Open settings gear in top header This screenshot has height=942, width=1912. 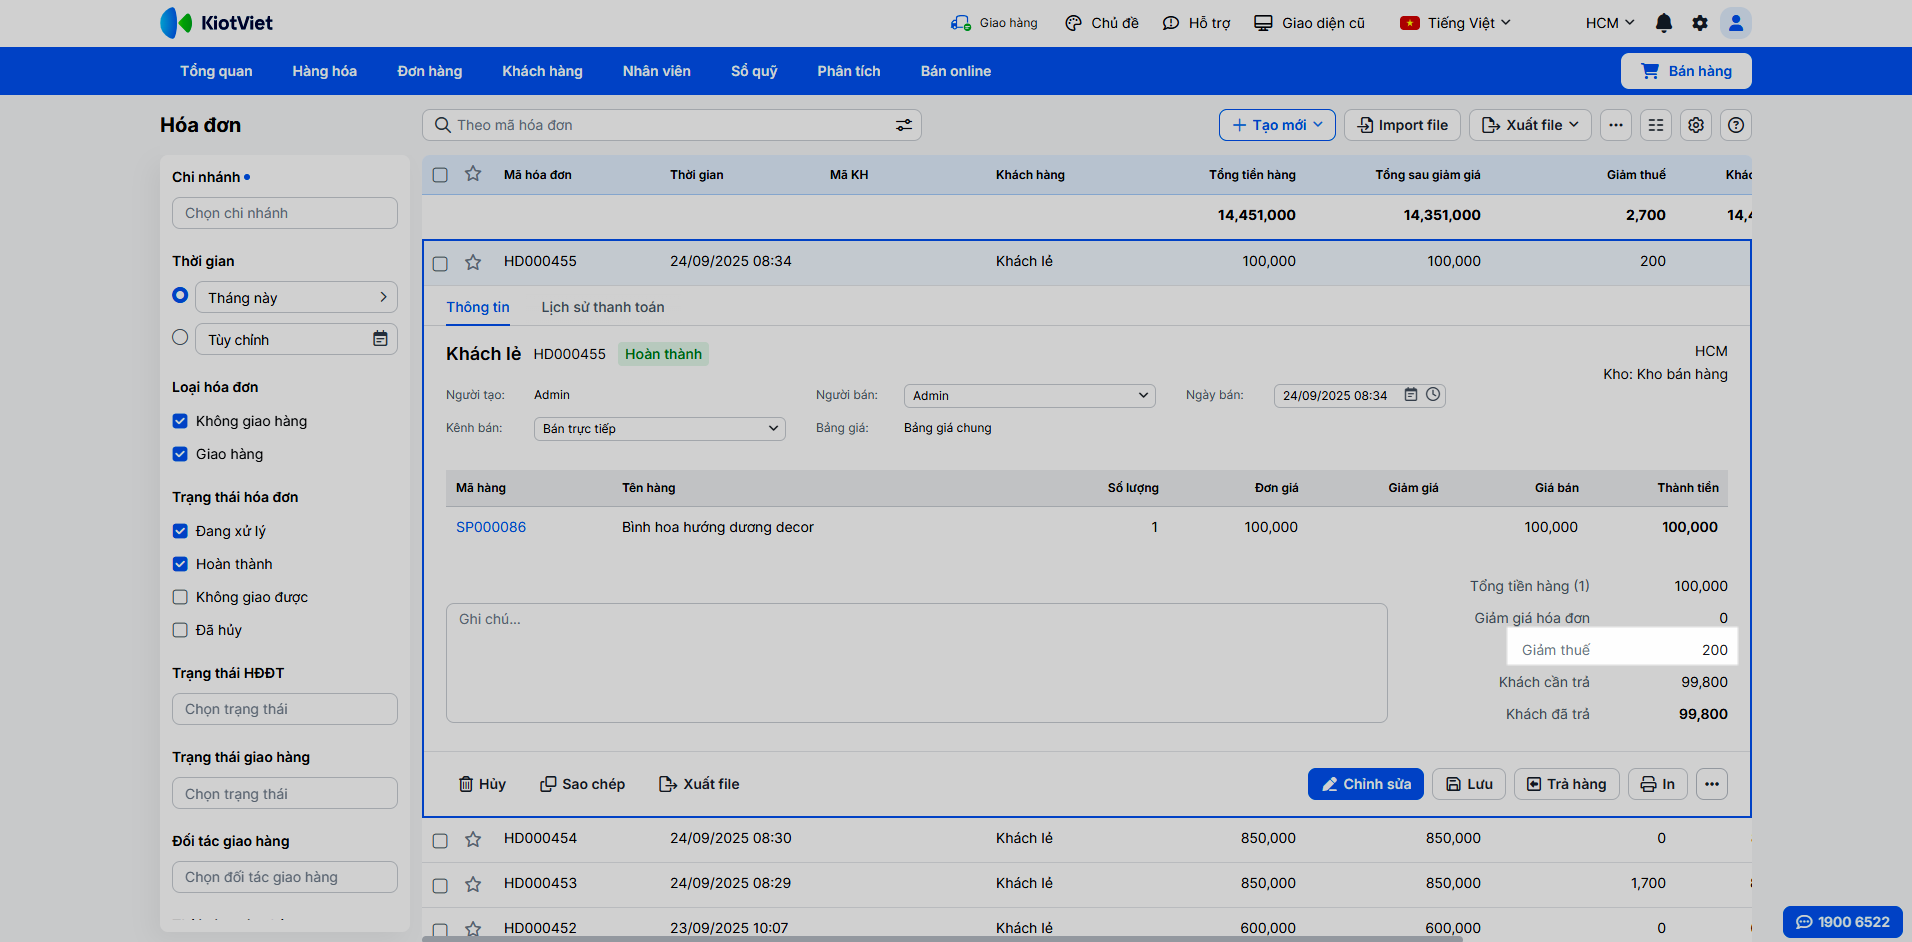click(1700, 23)
